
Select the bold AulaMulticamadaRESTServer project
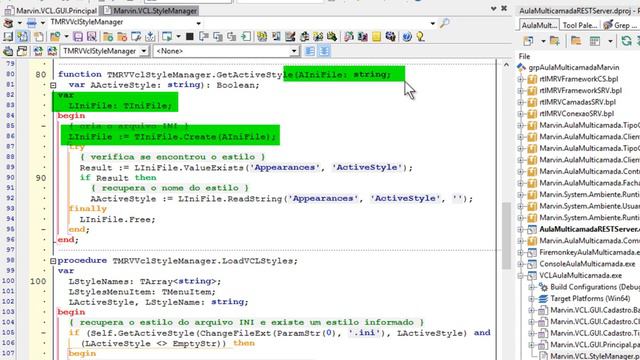coord(589,229)
